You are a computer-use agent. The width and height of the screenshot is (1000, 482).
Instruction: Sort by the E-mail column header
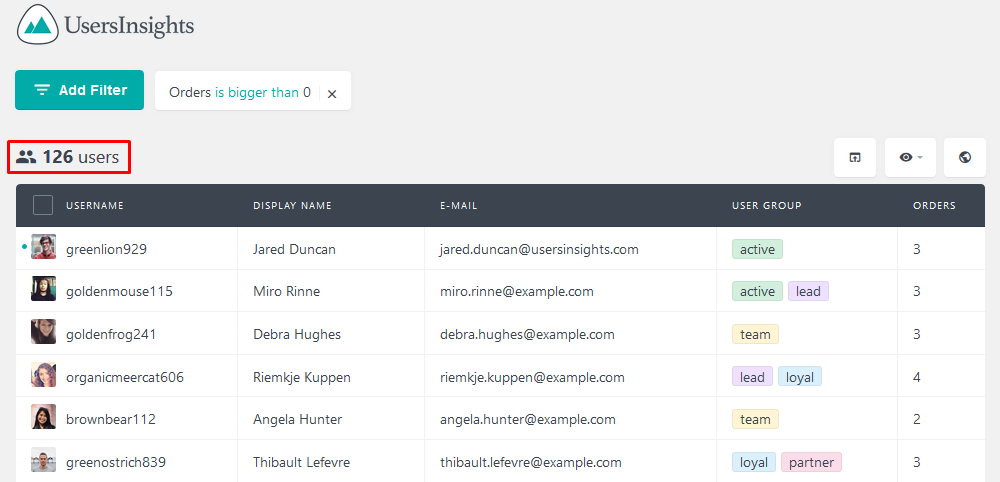[x=459, y=206]
